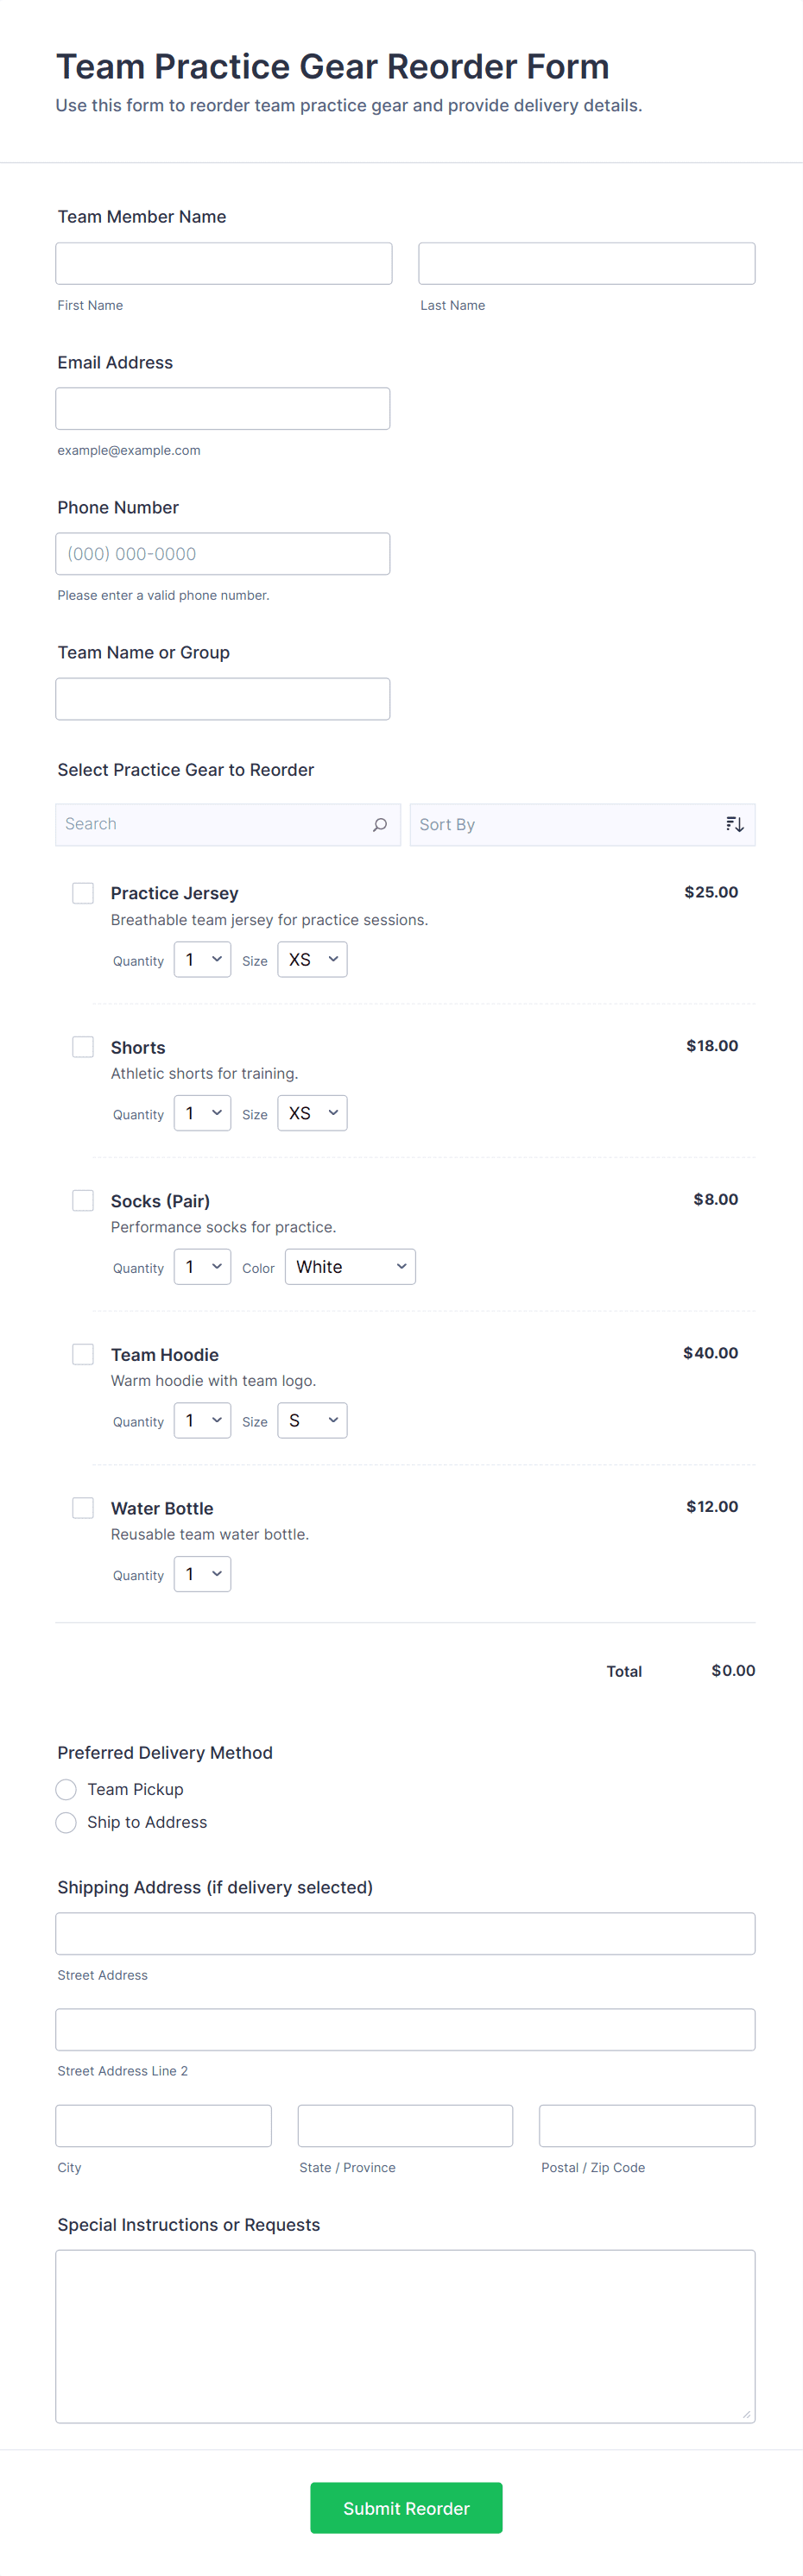Screen dimensions: 803x2576
Task: Expand Water Bottle quantity dropdown
Action: click(202, 1574)
